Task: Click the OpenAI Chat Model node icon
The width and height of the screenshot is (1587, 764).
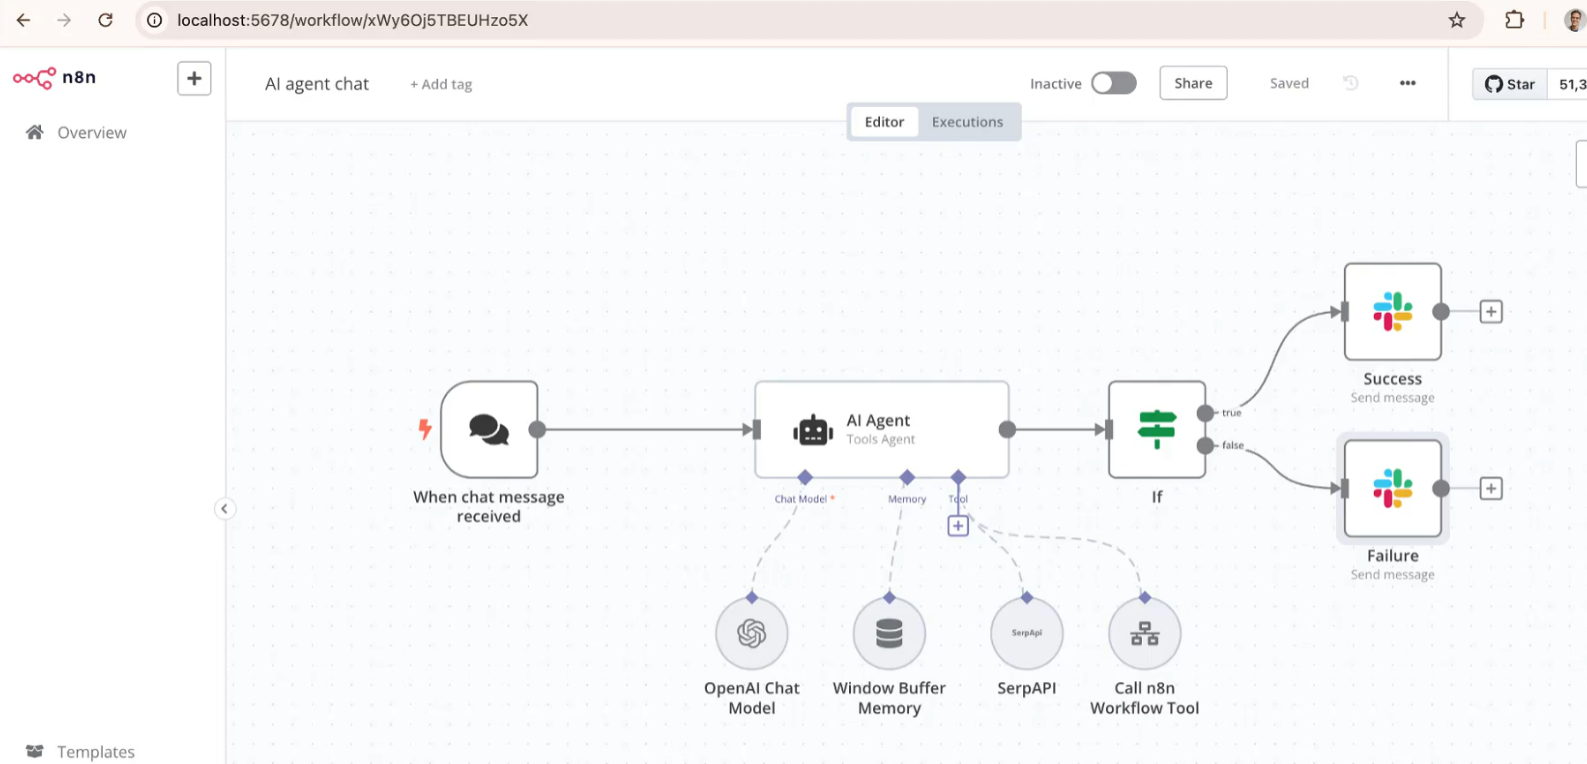Action: click(x=751, y=633)
